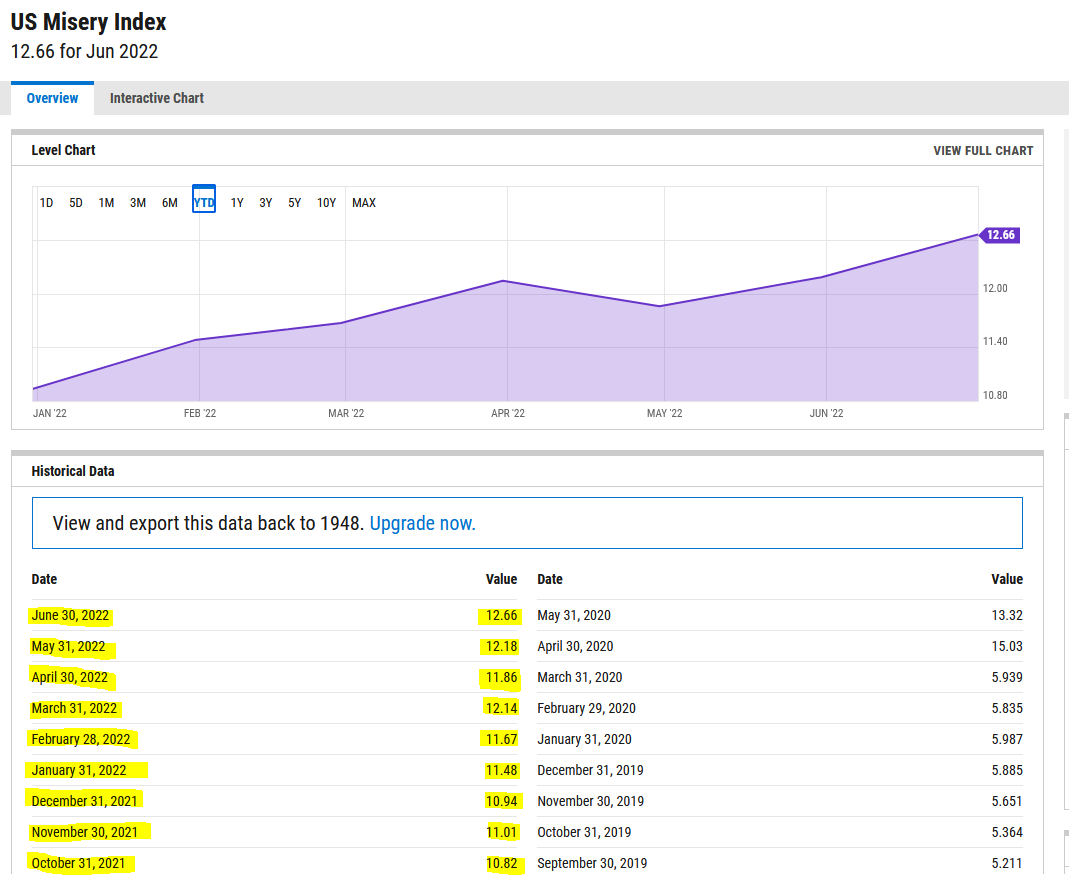Click the May 31, 2020 date
This screenshot has height=875, width=1069.
[x=574, y=615]
